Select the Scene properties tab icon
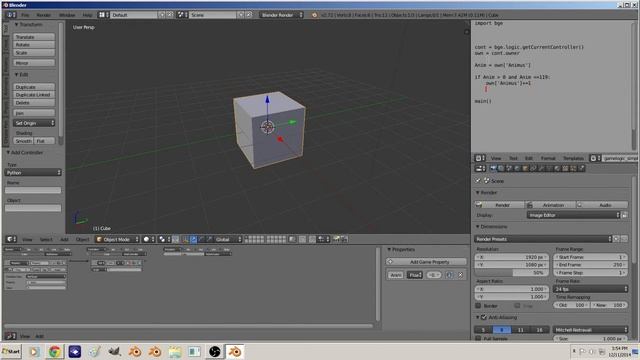 click(509, 168)
